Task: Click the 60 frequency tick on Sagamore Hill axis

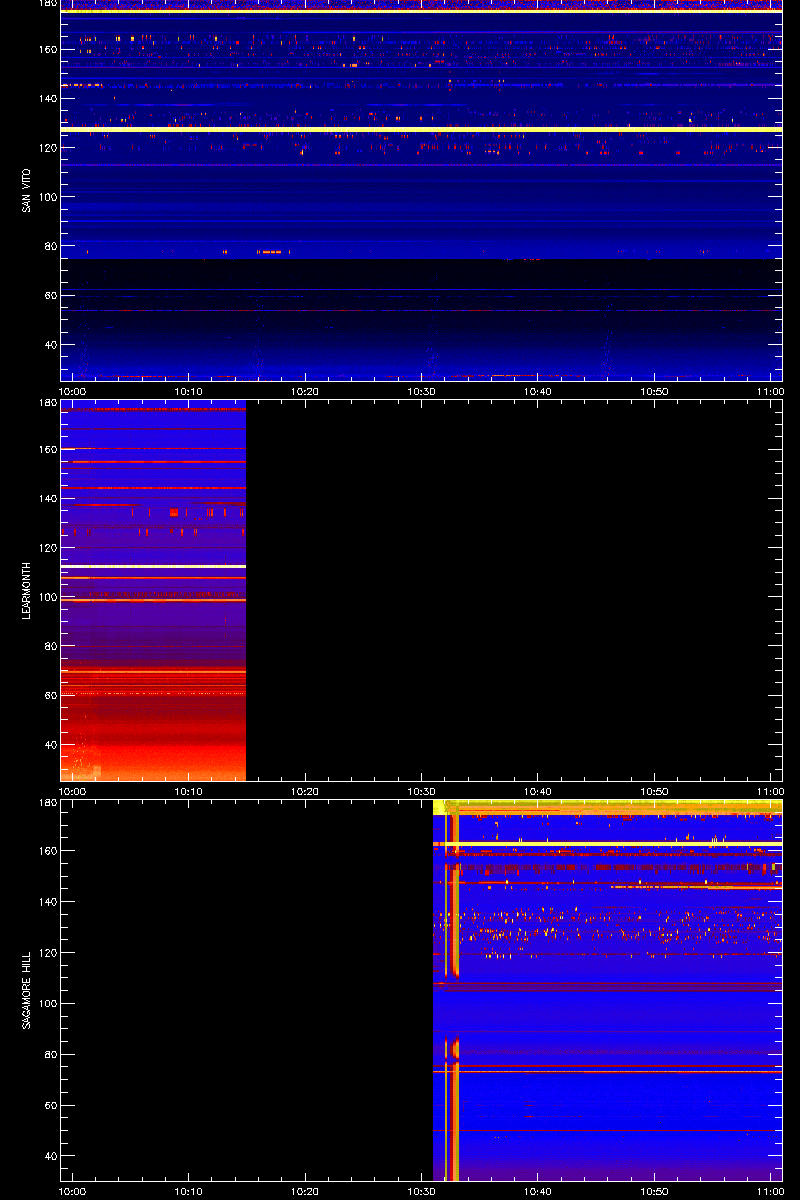Action: pos(50,1105)
